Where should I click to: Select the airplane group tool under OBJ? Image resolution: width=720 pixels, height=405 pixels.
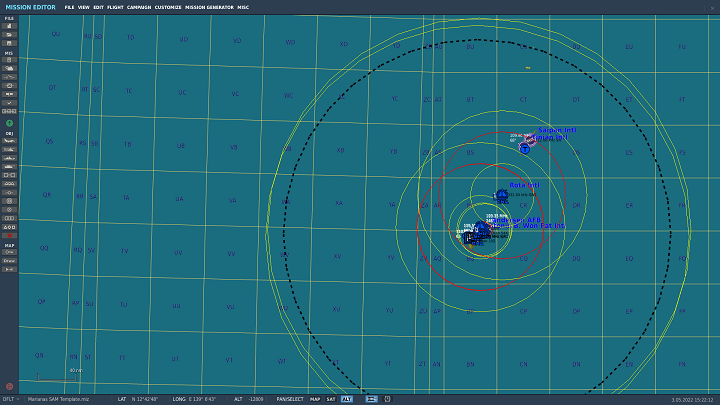9,141
